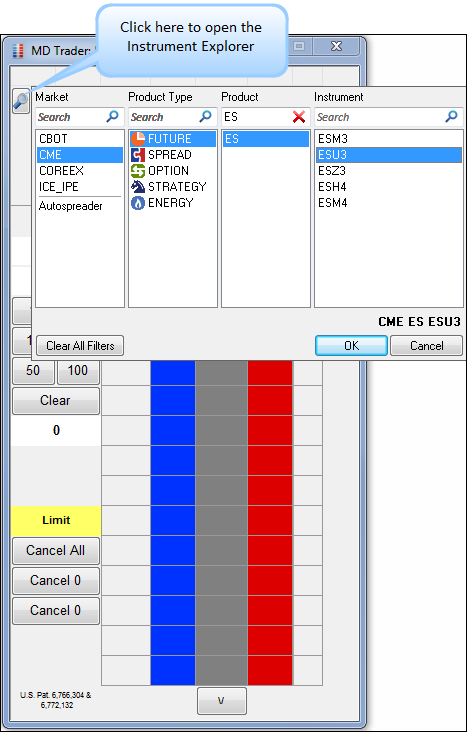
Task: Set quantity with the 100 button
Action: (x=78, y=371)
